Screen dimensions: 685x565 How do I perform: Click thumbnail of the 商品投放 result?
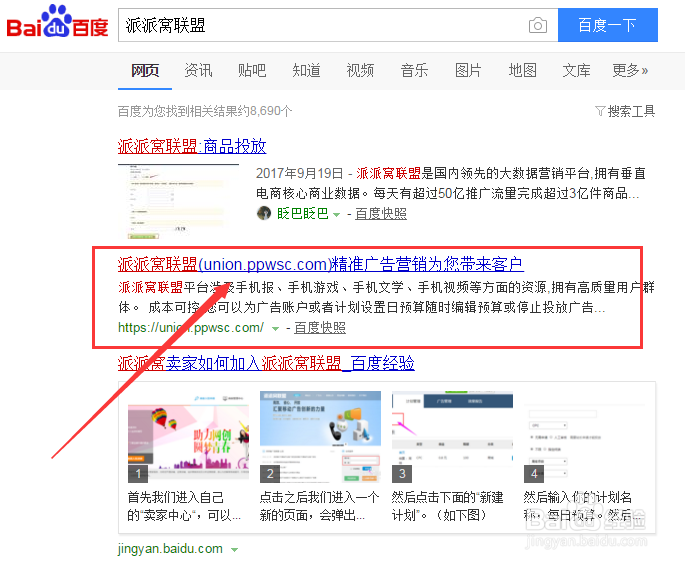pos(178,201)
